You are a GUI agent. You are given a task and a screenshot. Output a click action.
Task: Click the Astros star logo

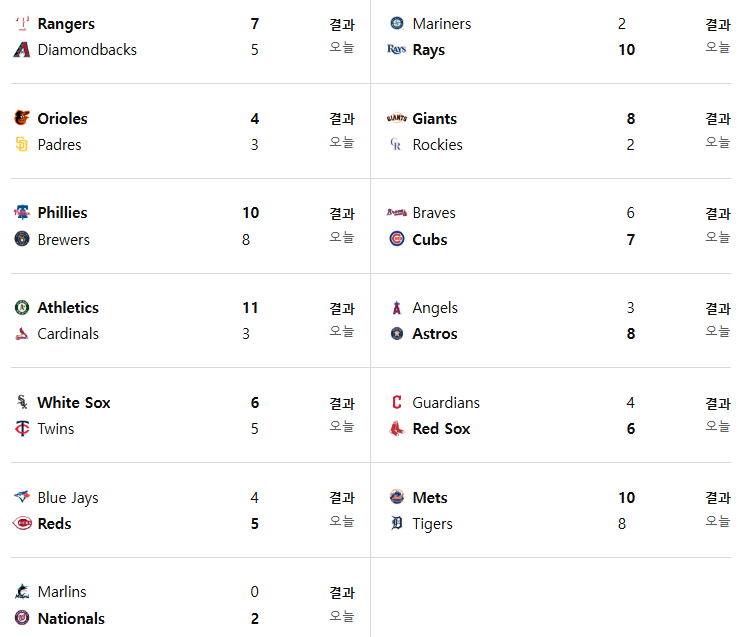397,333
